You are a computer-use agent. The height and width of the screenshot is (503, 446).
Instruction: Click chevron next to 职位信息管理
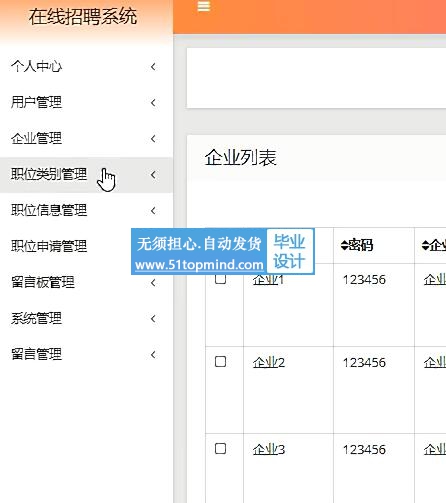tap(153, 211)
